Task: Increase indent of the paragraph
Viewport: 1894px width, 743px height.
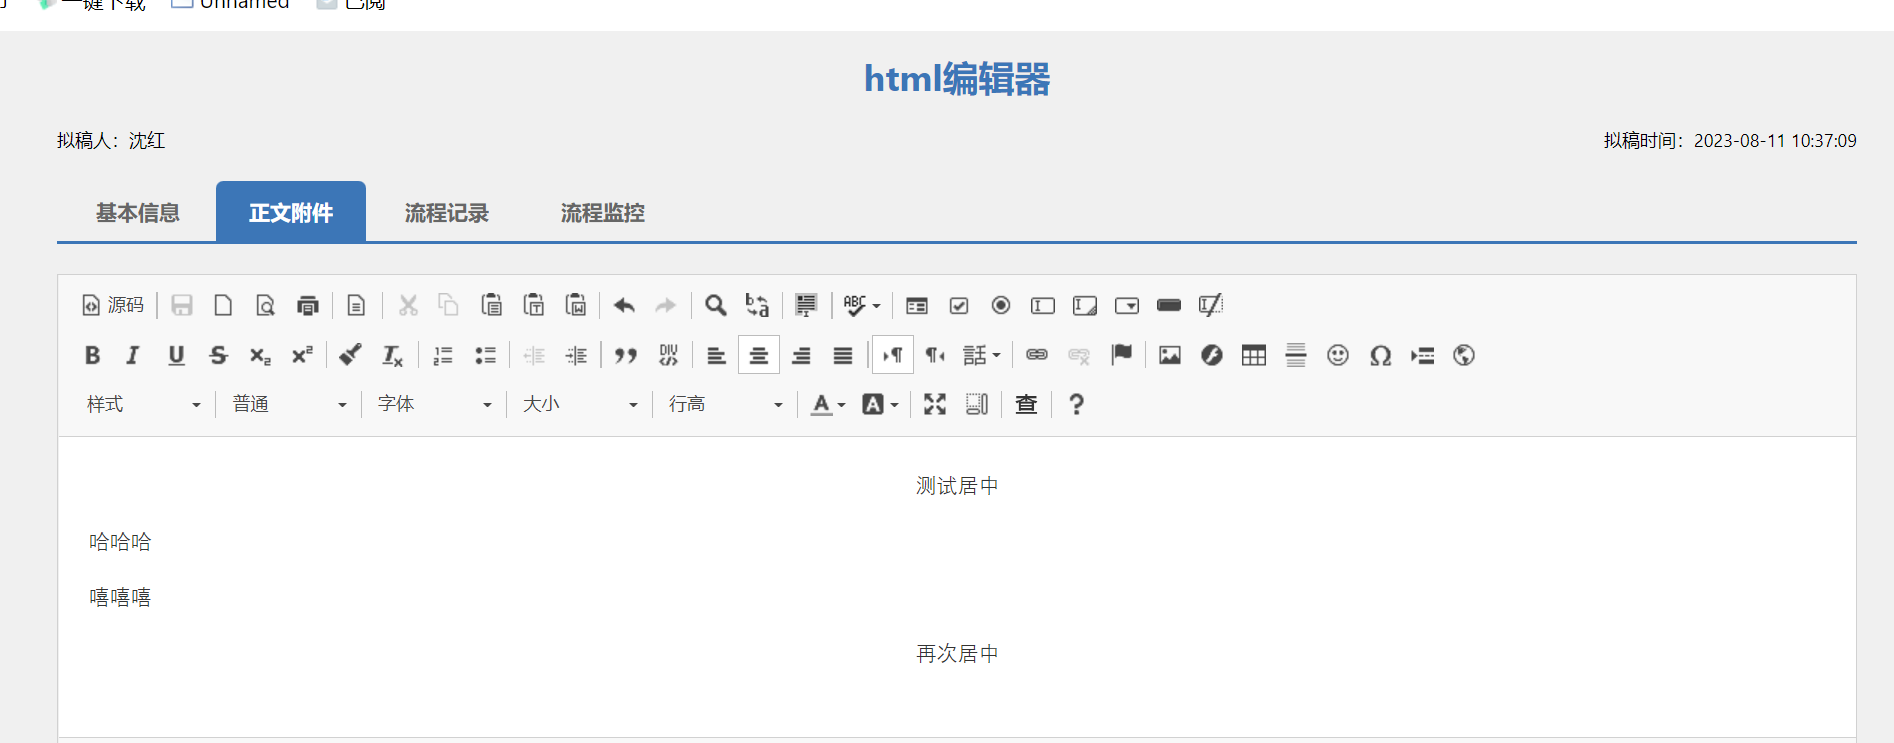Action: pos(576,355)
